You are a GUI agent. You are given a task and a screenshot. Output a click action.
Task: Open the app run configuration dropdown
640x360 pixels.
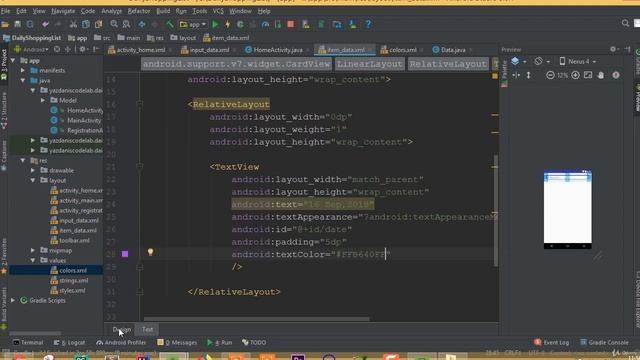tap(193, 24)
